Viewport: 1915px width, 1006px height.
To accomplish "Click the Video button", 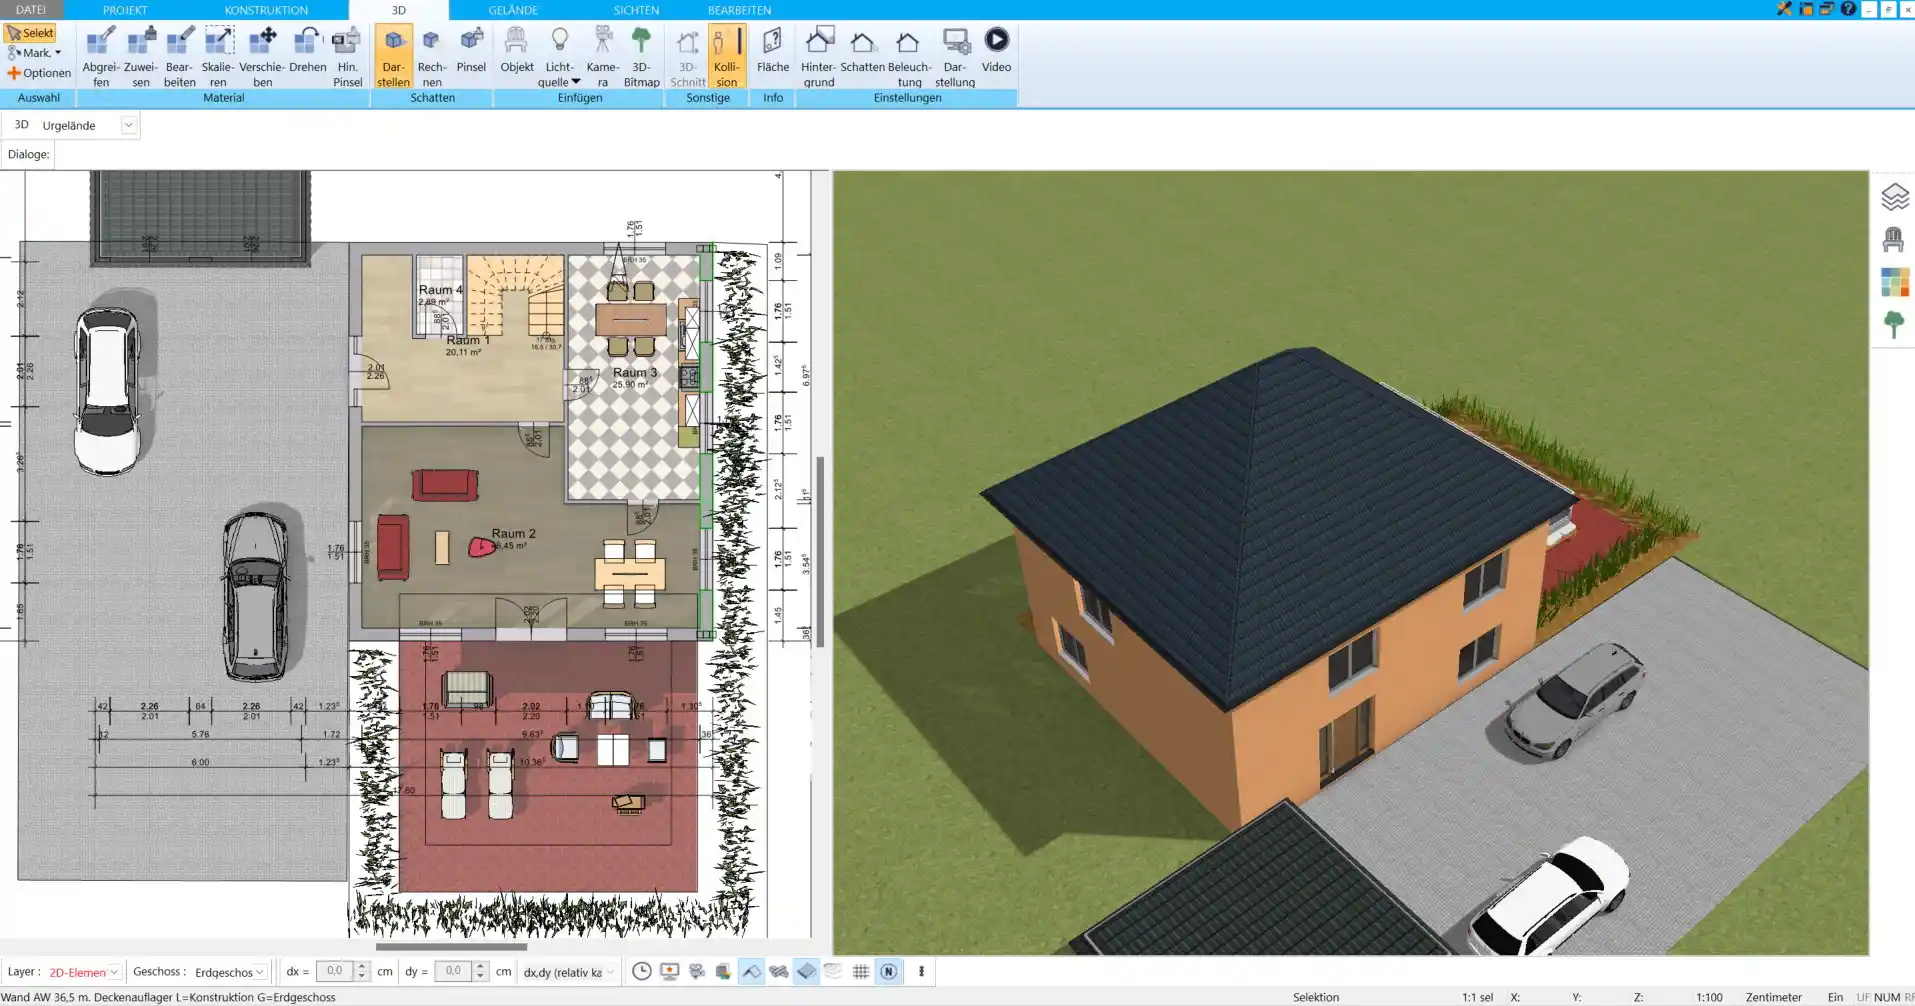I will click(996, 50).
